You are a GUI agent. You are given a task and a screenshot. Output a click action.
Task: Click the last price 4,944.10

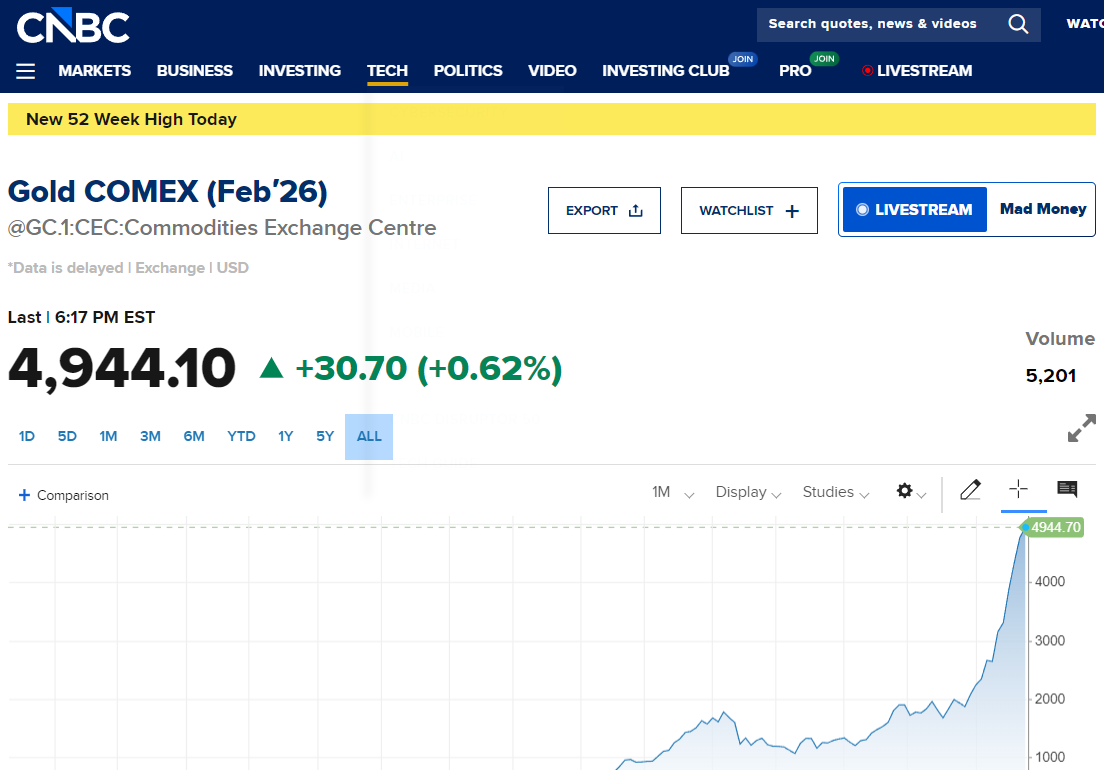click(x=122, y=367)
